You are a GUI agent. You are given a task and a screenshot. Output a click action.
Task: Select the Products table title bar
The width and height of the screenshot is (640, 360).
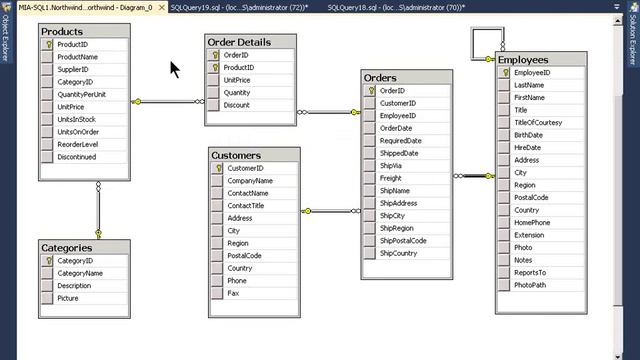[84, 31]
